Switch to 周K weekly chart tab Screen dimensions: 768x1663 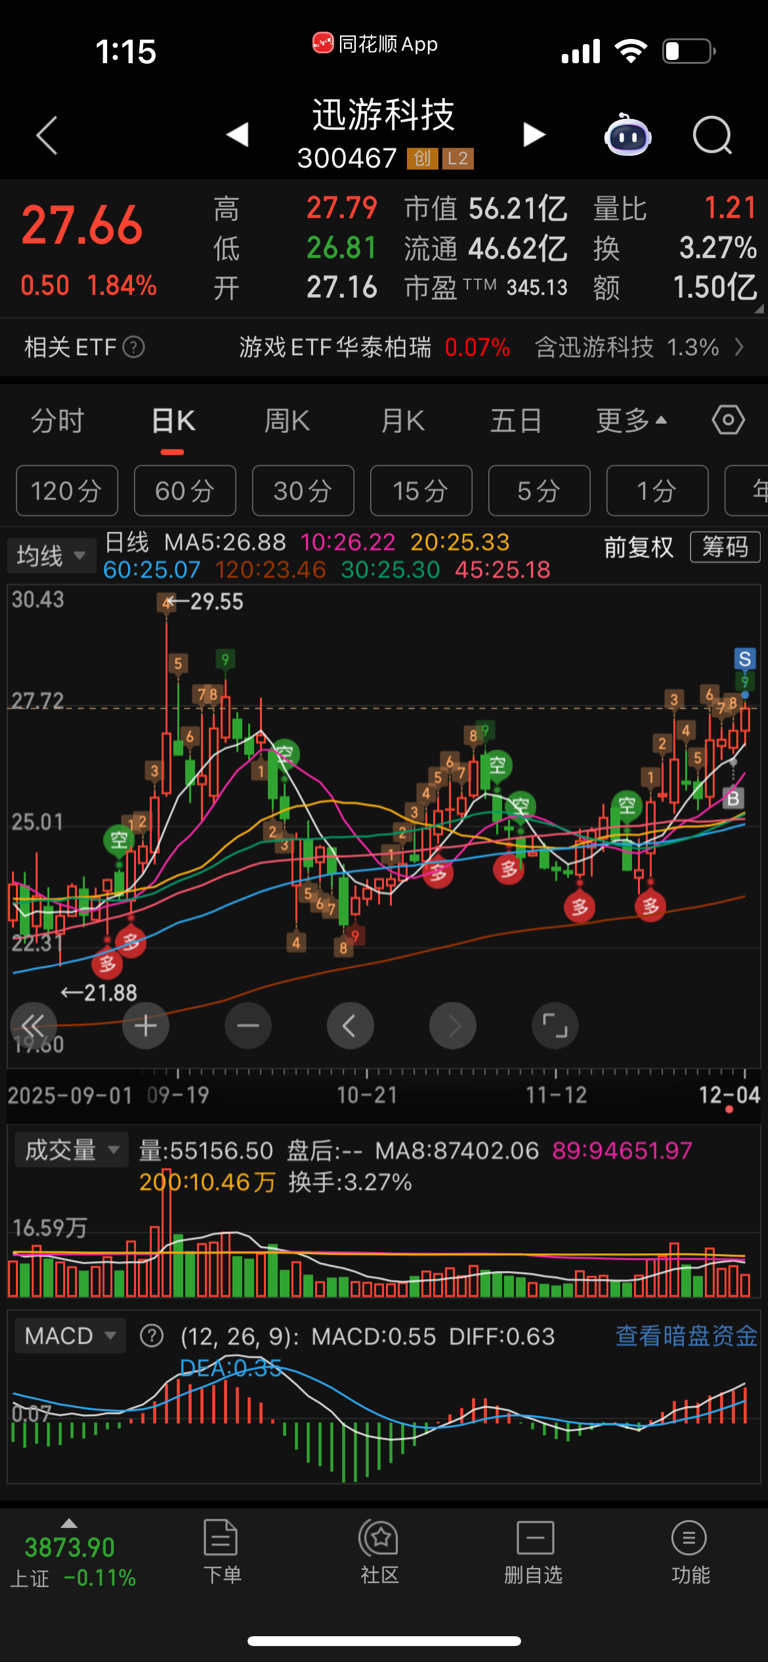tap(287, 421)
